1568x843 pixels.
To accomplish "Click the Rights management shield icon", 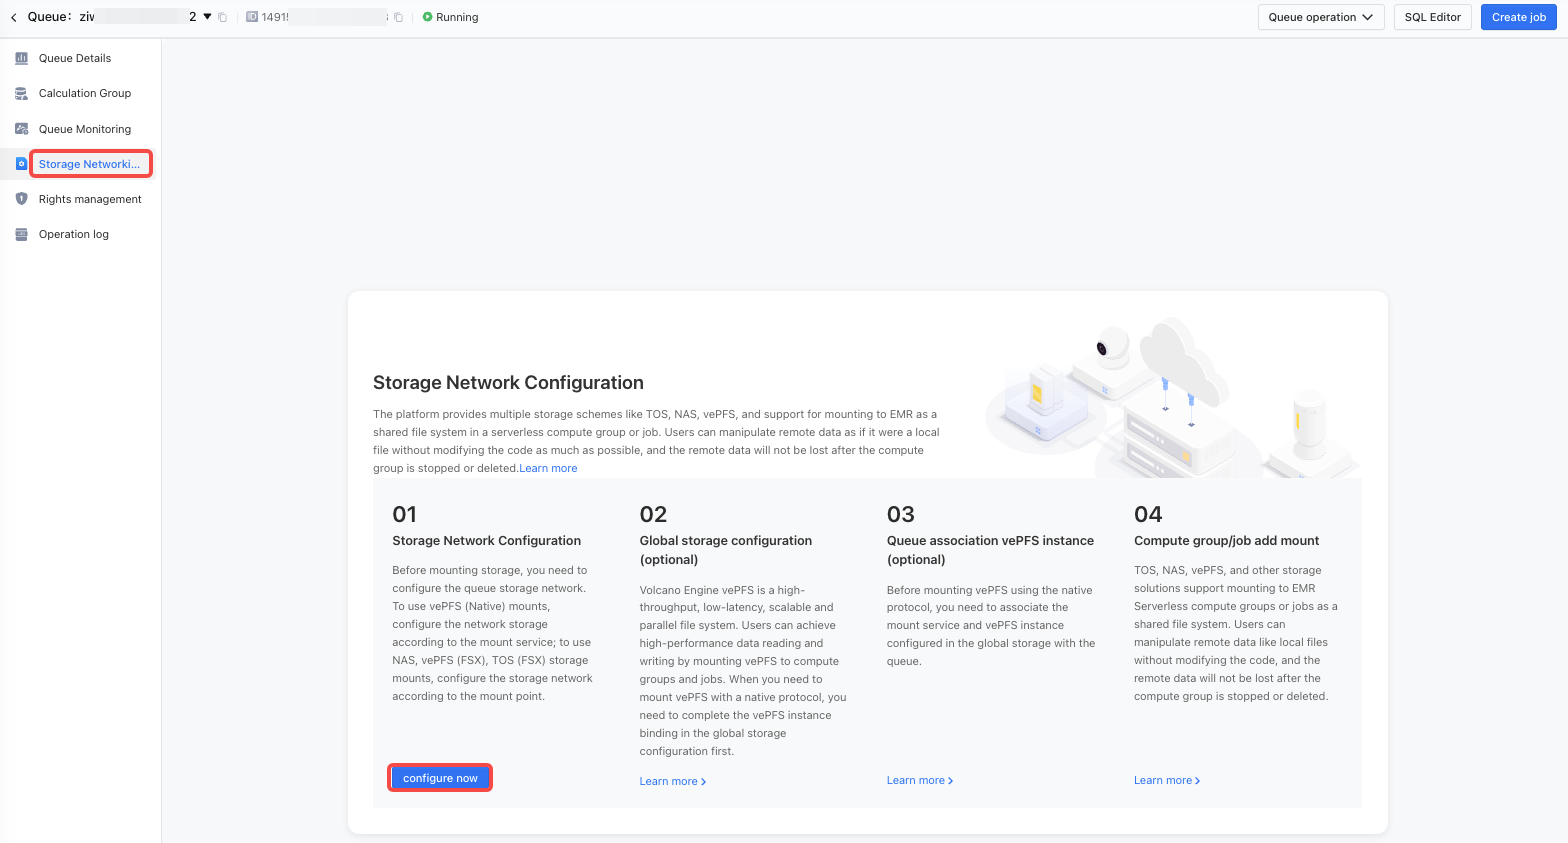I will click(x=21, y=199).
